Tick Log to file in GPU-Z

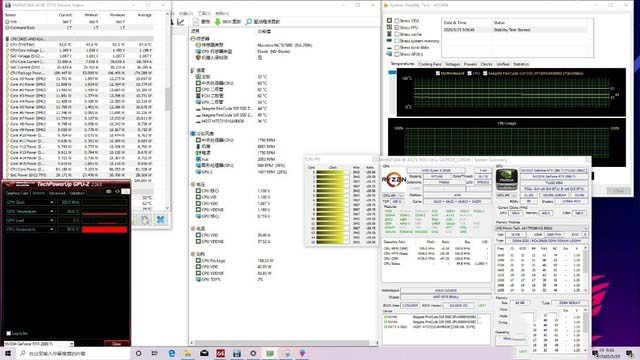tap(9, 333)
